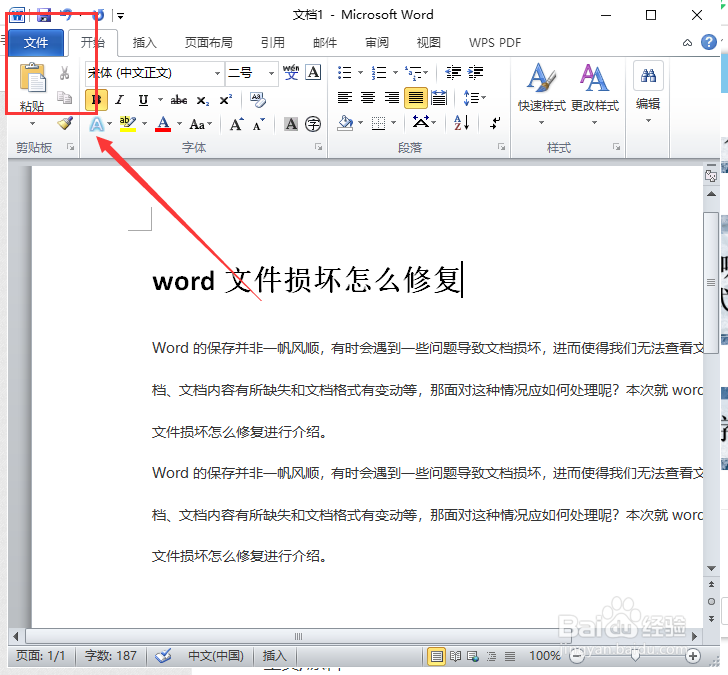The width and height of the screenshot is (728, 675).
Task: Switch to the 引用 References tab
Action: click(273, 42)
